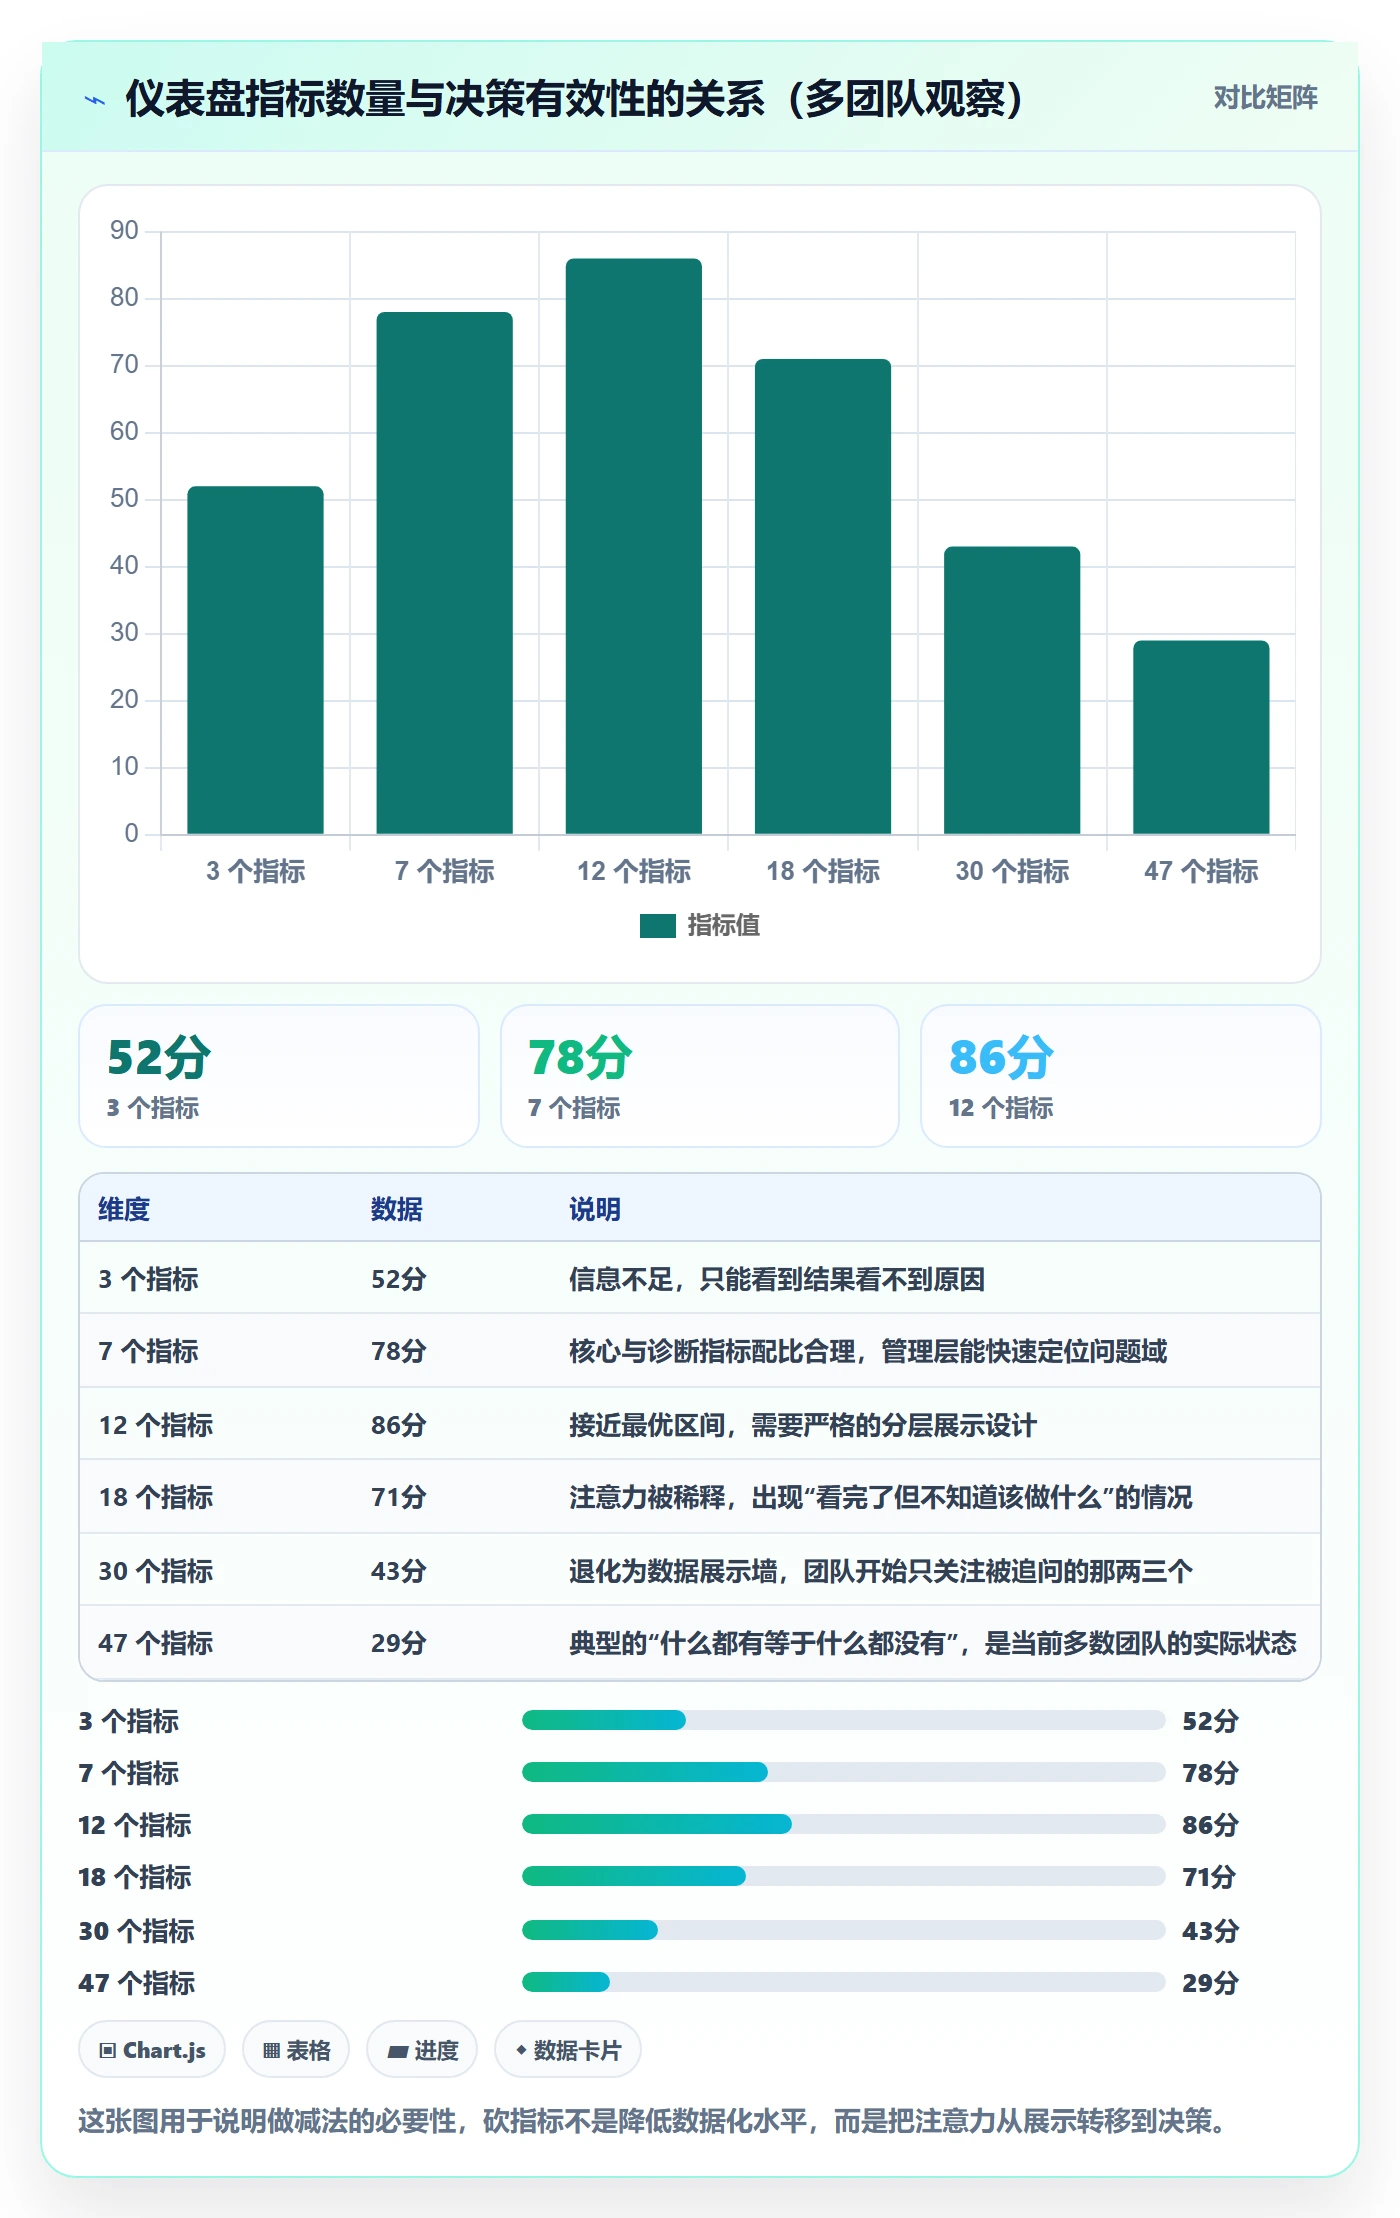The height and width of the screenshot is (2218, 1400).
Task: Click the x-axis label 12 个指标
Action: point(634,871)
